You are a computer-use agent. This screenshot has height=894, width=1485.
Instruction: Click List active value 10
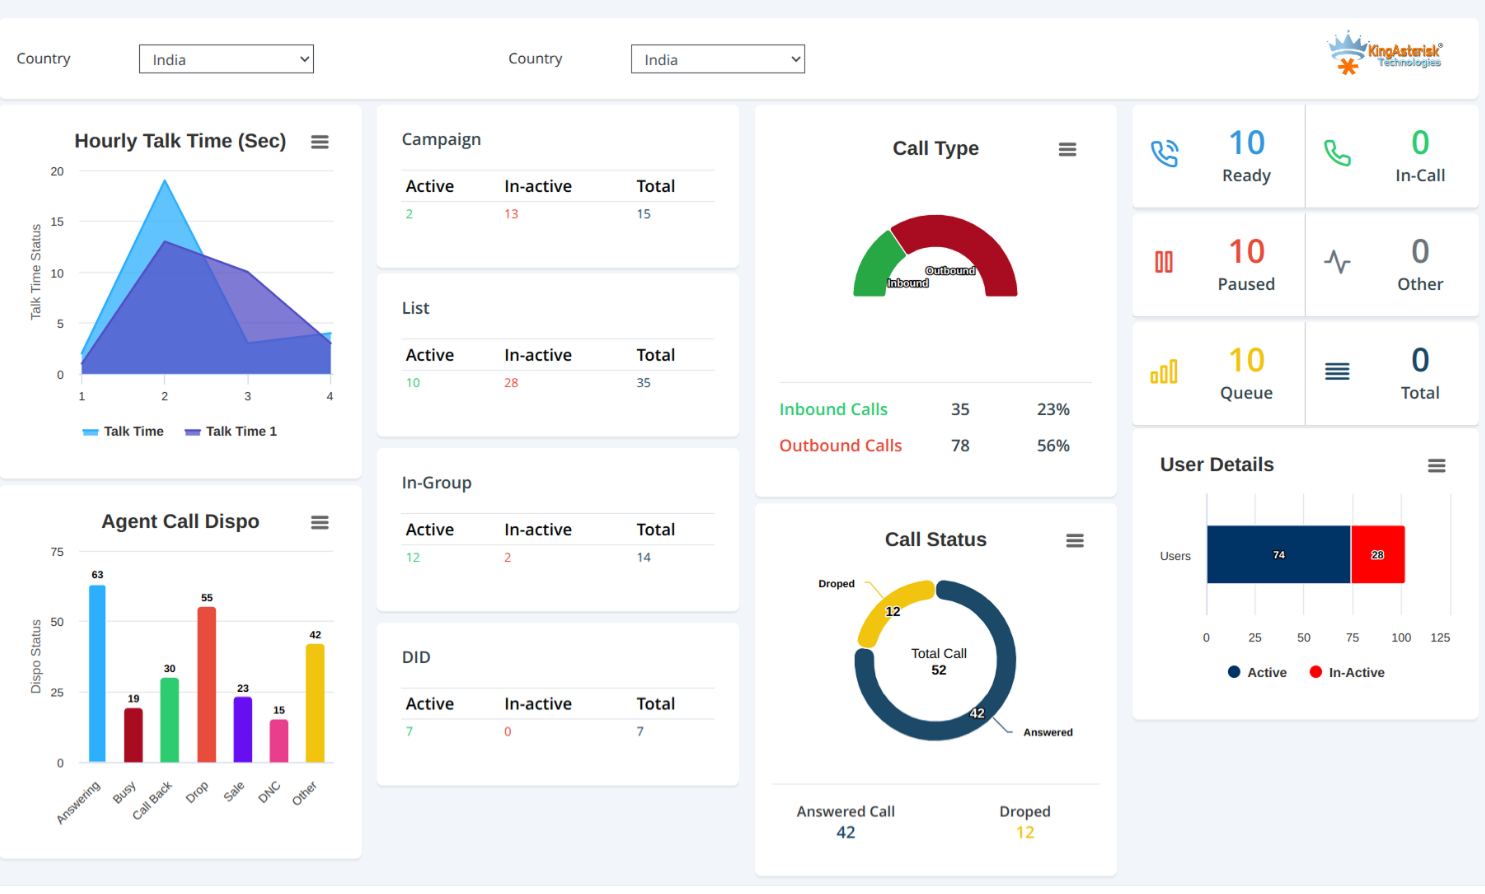[x=412, y=383]
